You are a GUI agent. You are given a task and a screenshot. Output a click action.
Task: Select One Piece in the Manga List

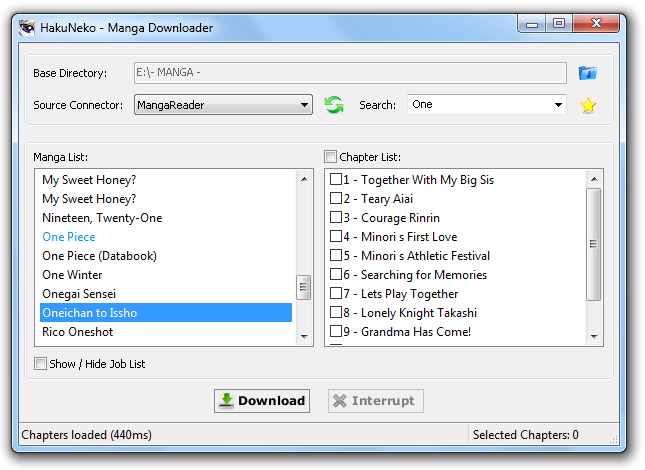click(69, 237)
